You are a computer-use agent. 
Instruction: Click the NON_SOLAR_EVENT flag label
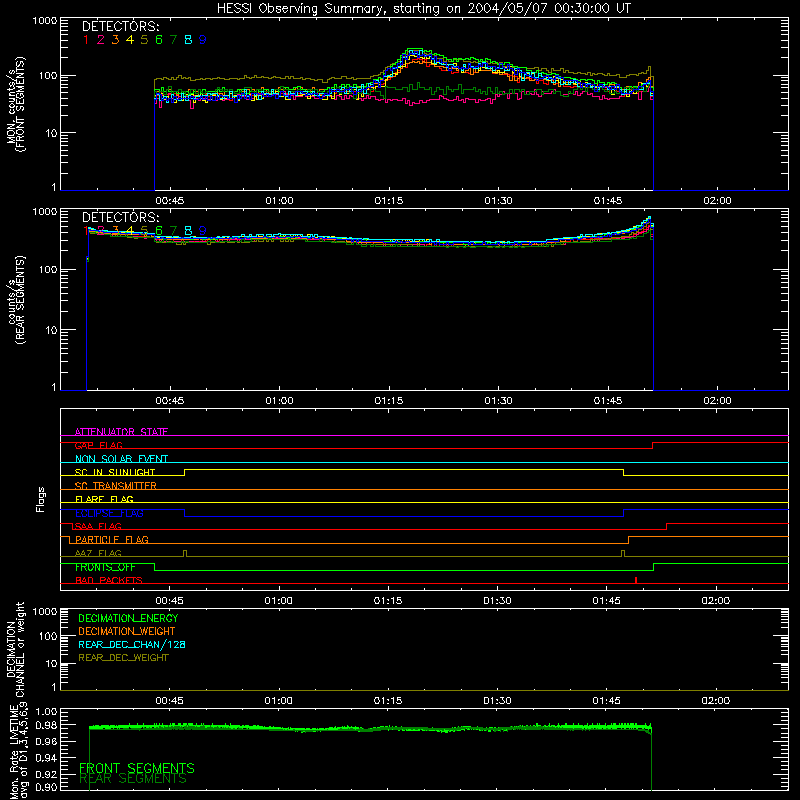[121, 459]
